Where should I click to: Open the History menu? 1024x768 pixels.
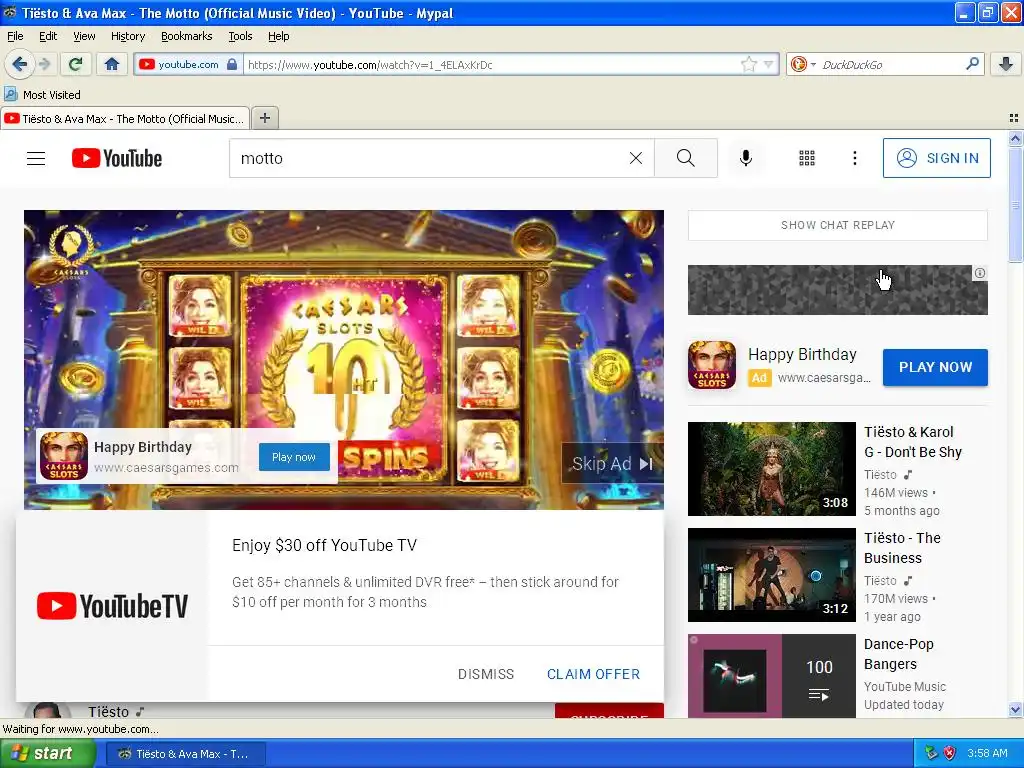click(127, 36)
